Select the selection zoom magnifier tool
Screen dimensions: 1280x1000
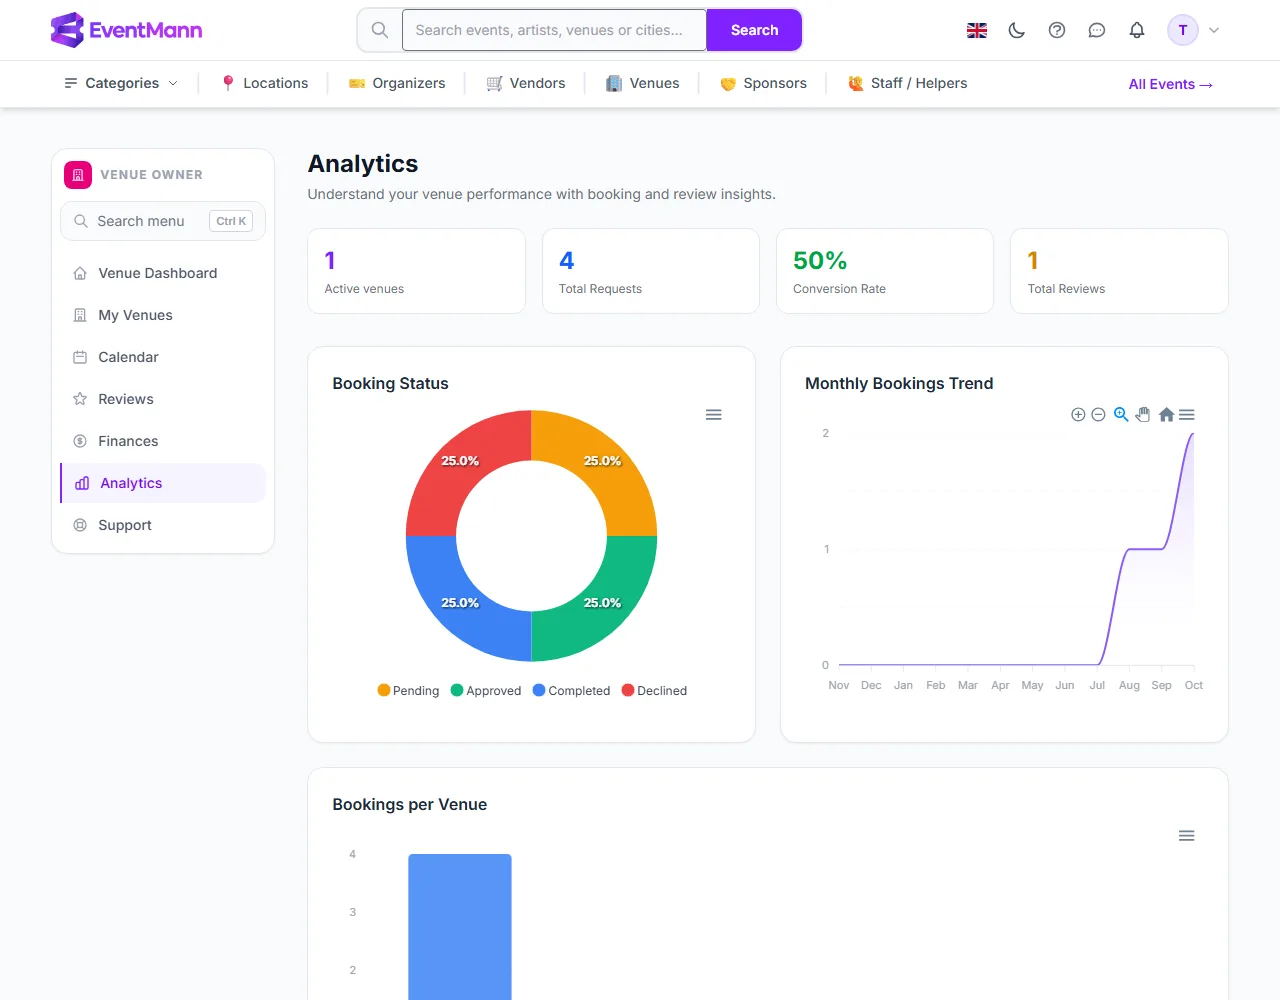(1121, 415)
